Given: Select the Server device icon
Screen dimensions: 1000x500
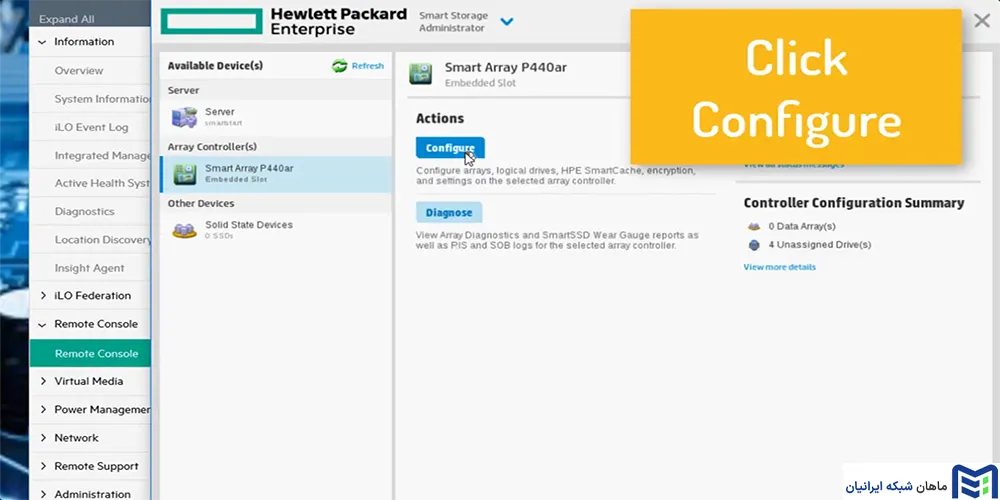Looking at the screenshot, I should [x=184, y=117].
